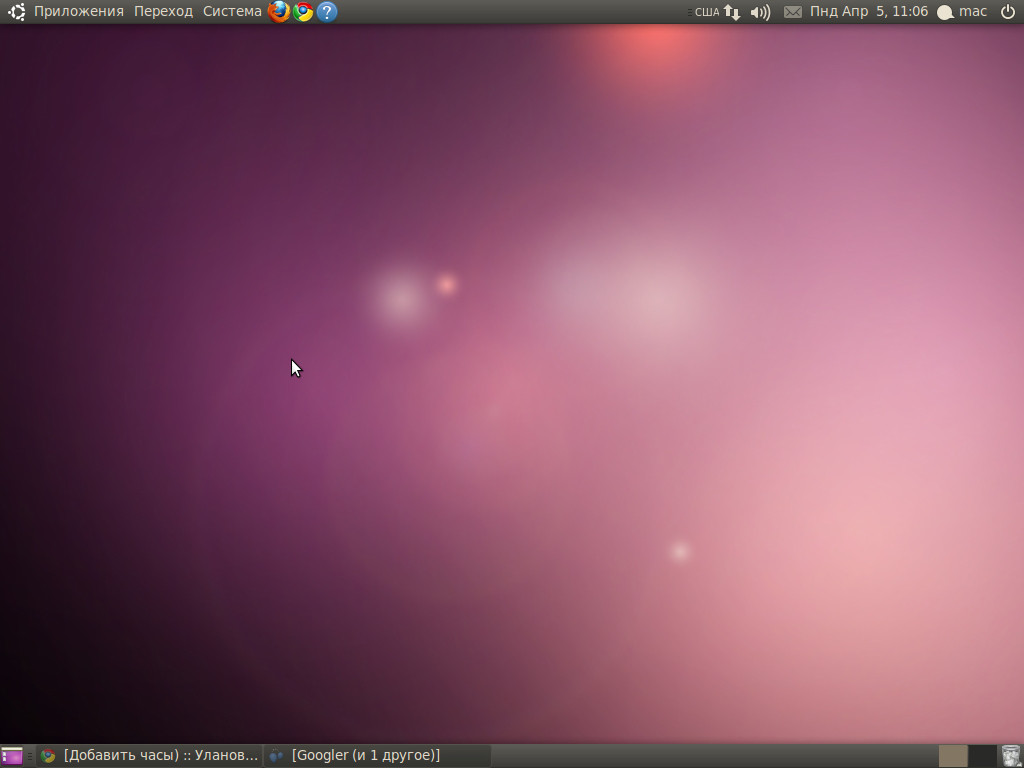1024x768 pixels.
Task: Open Help via the question mark icon
Action: [326, 11]
